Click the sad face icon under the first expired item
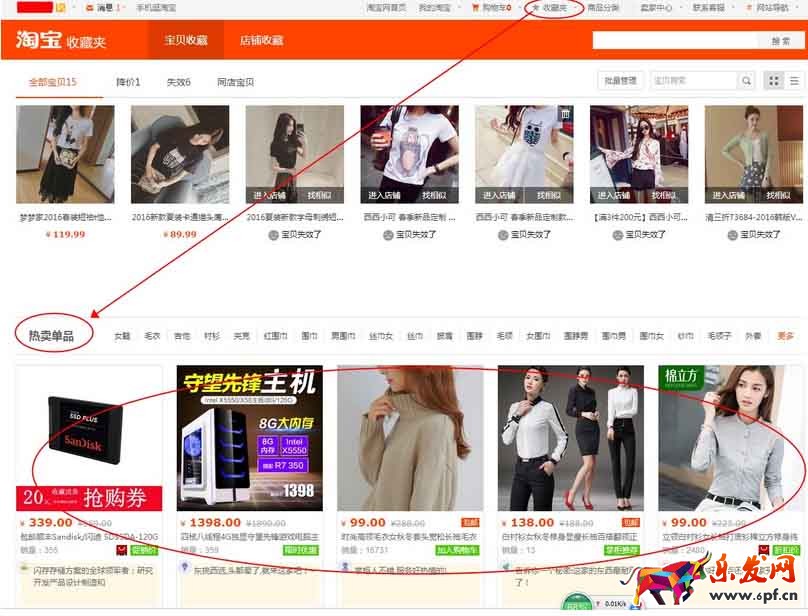The height and width of the screenshot is (616, 808). (x=273, y=235)
